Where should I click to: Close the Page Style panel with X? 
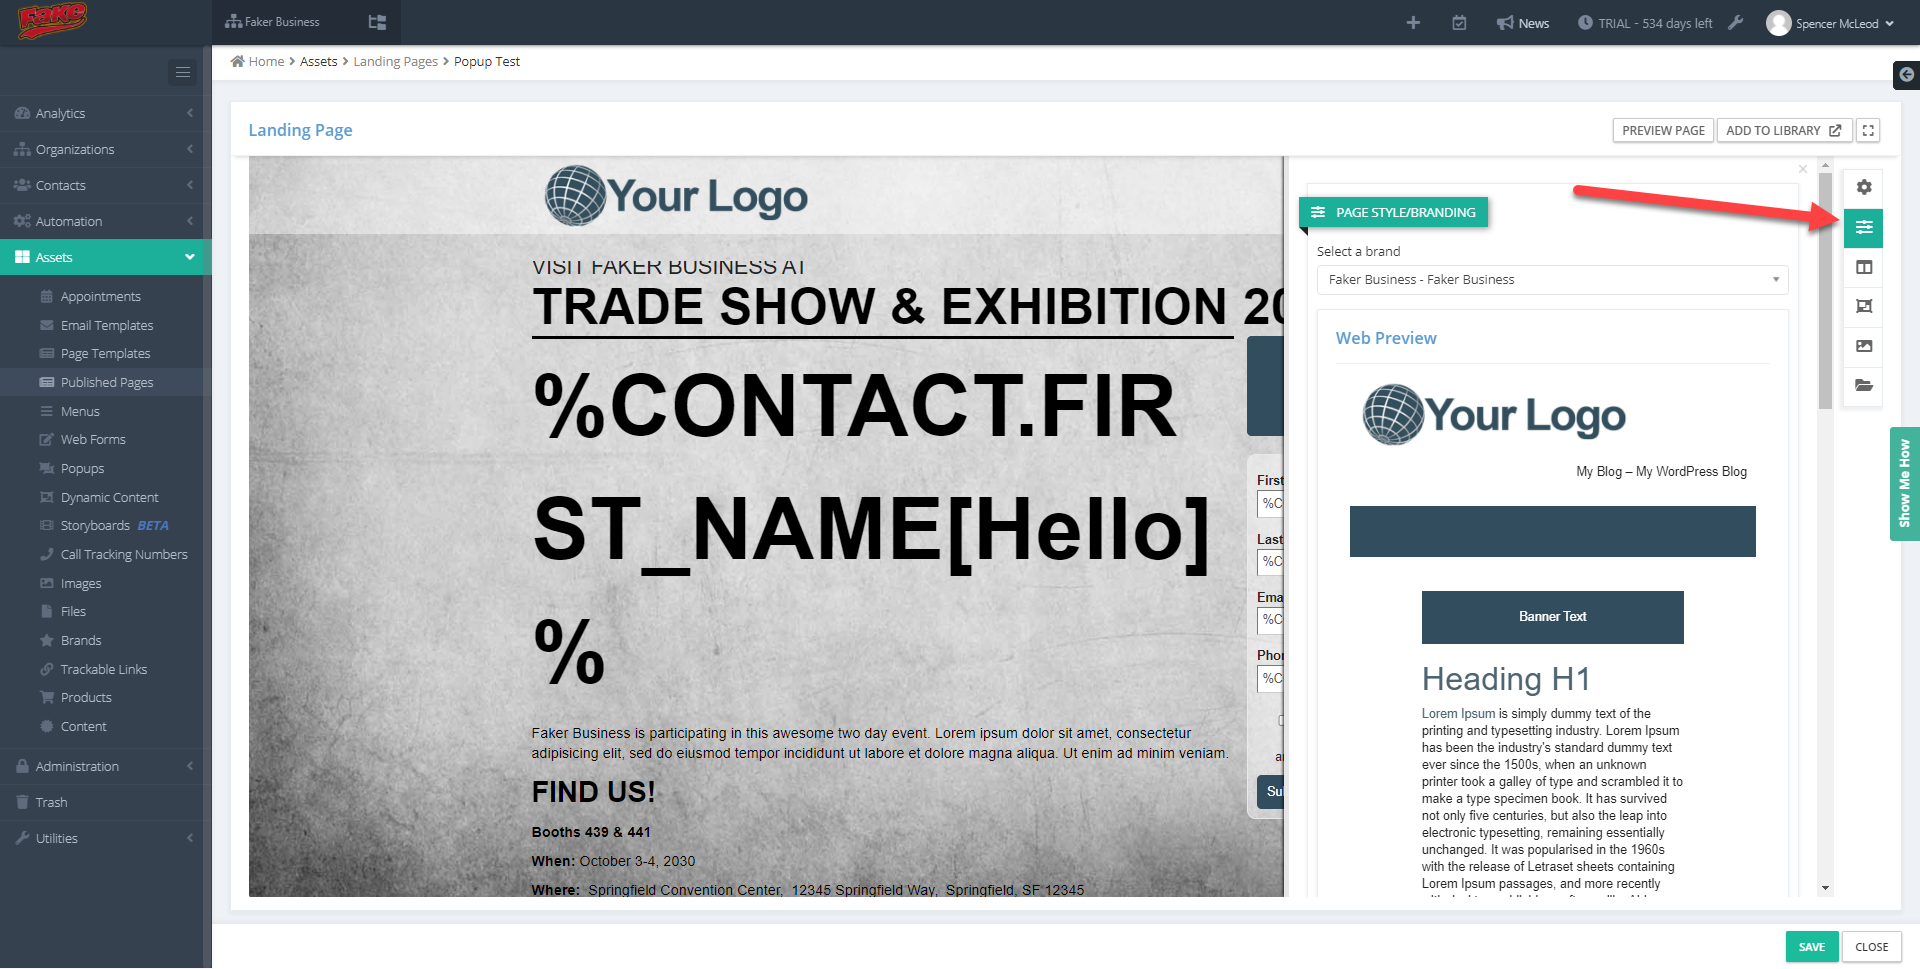coord(1803,169)
